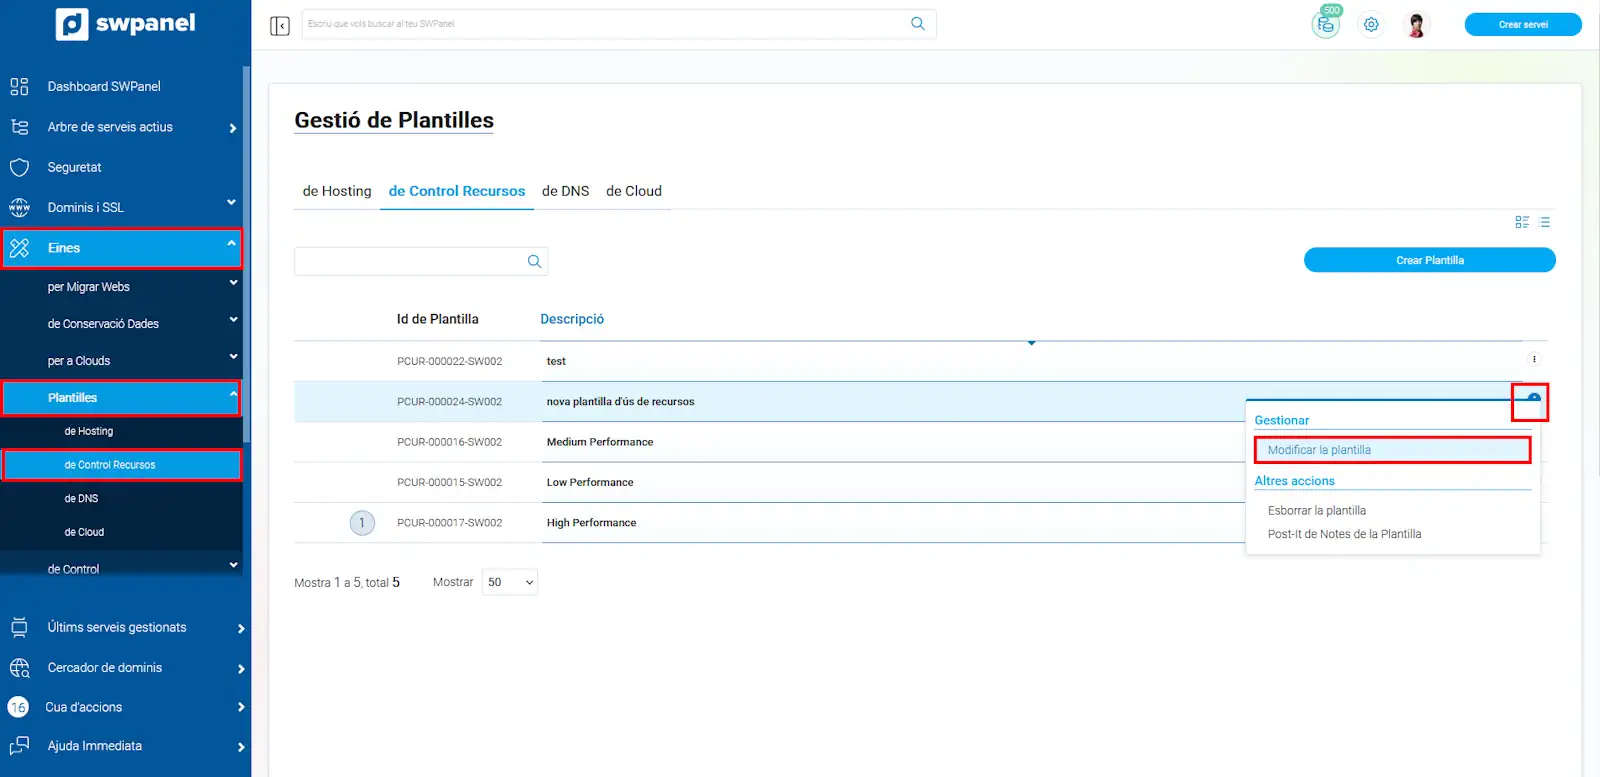Open the user avatar profile

coord(1416,25)
